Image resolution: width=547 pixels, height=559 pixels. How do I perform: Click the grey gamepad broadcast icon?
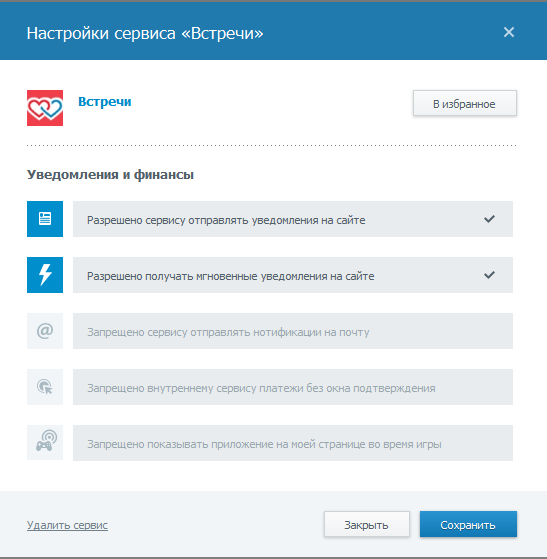tap(45, 442)
